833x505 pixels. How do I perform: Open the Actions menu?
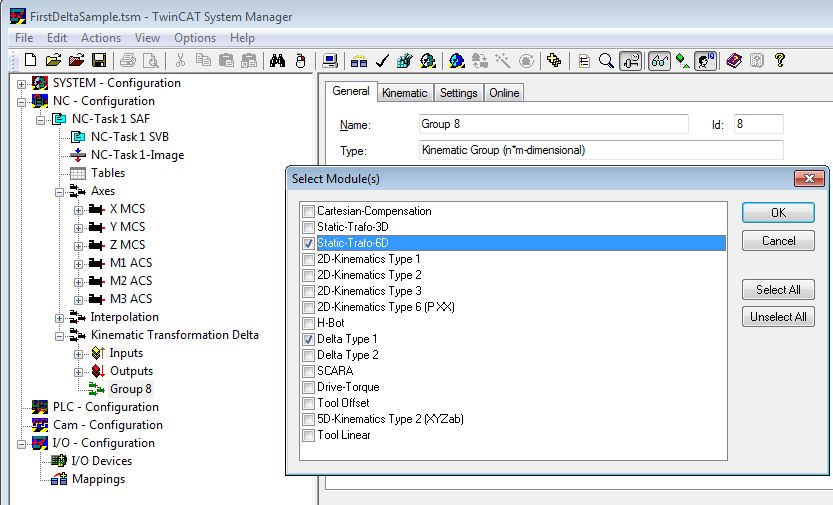[100, 38]
